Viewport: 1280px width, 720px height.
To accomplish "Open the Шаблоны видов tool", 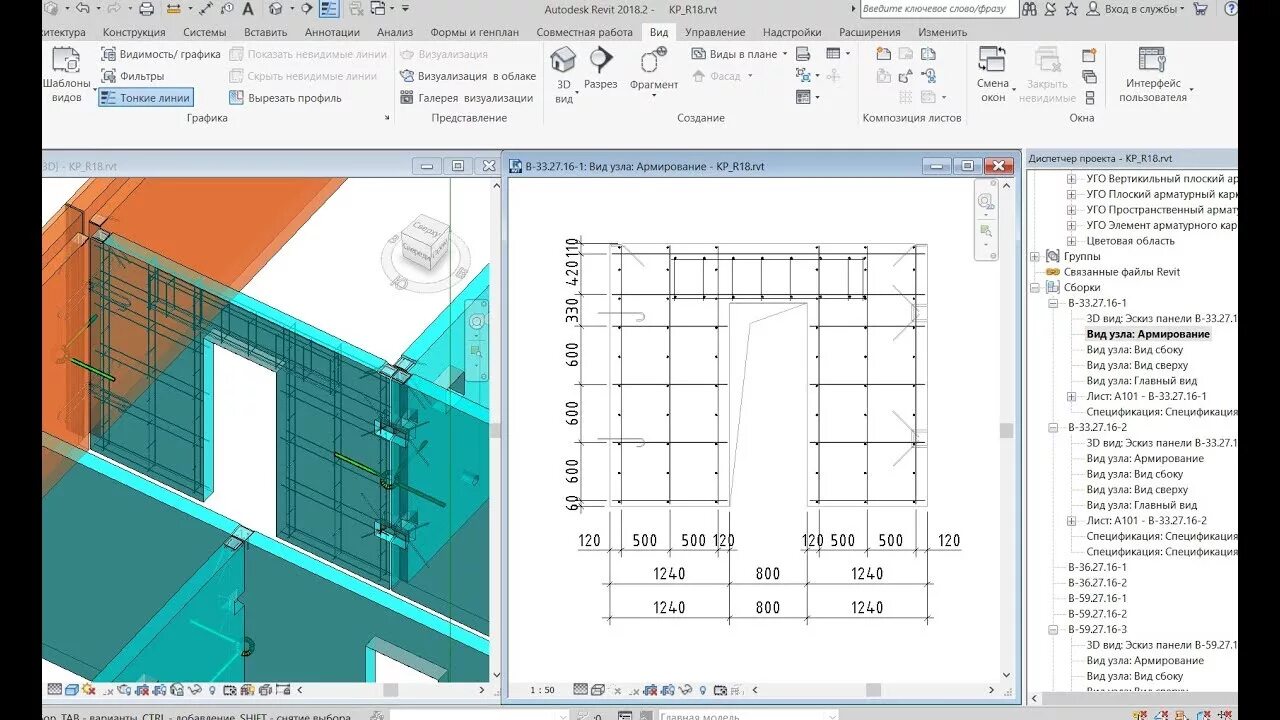I will [x=66, y=75].
